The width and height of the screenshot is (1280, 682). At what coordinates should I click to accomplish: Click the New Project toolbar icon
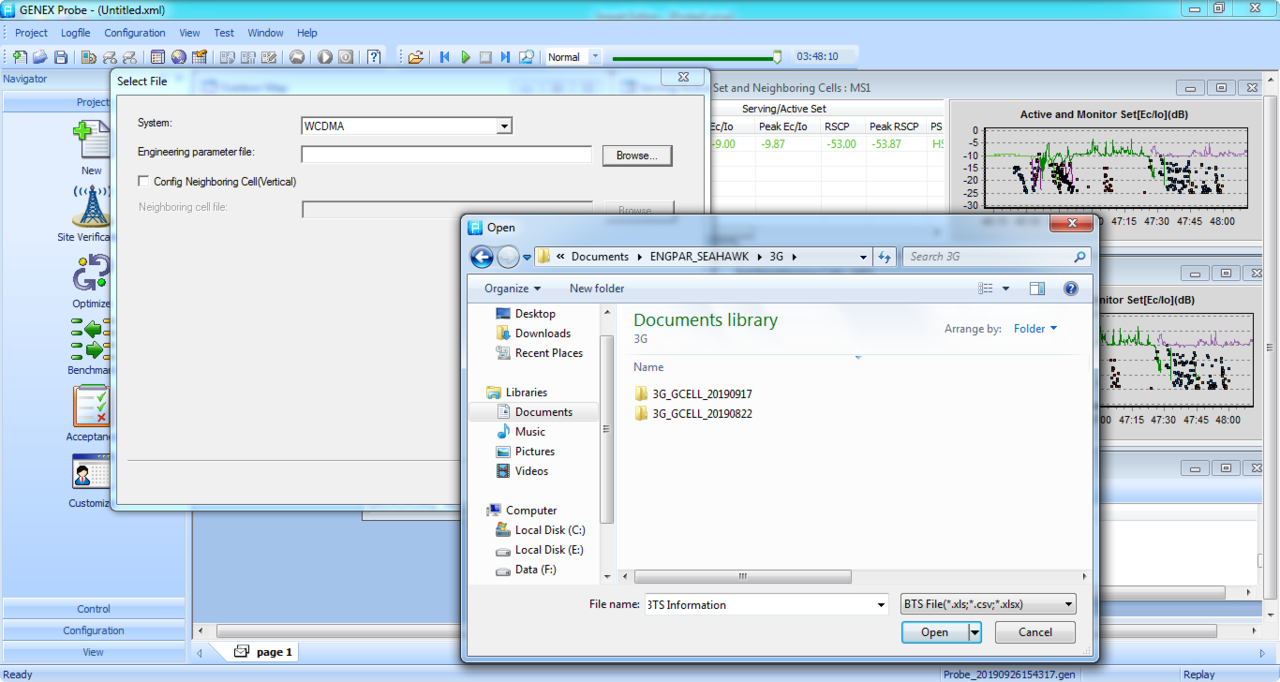20,57
